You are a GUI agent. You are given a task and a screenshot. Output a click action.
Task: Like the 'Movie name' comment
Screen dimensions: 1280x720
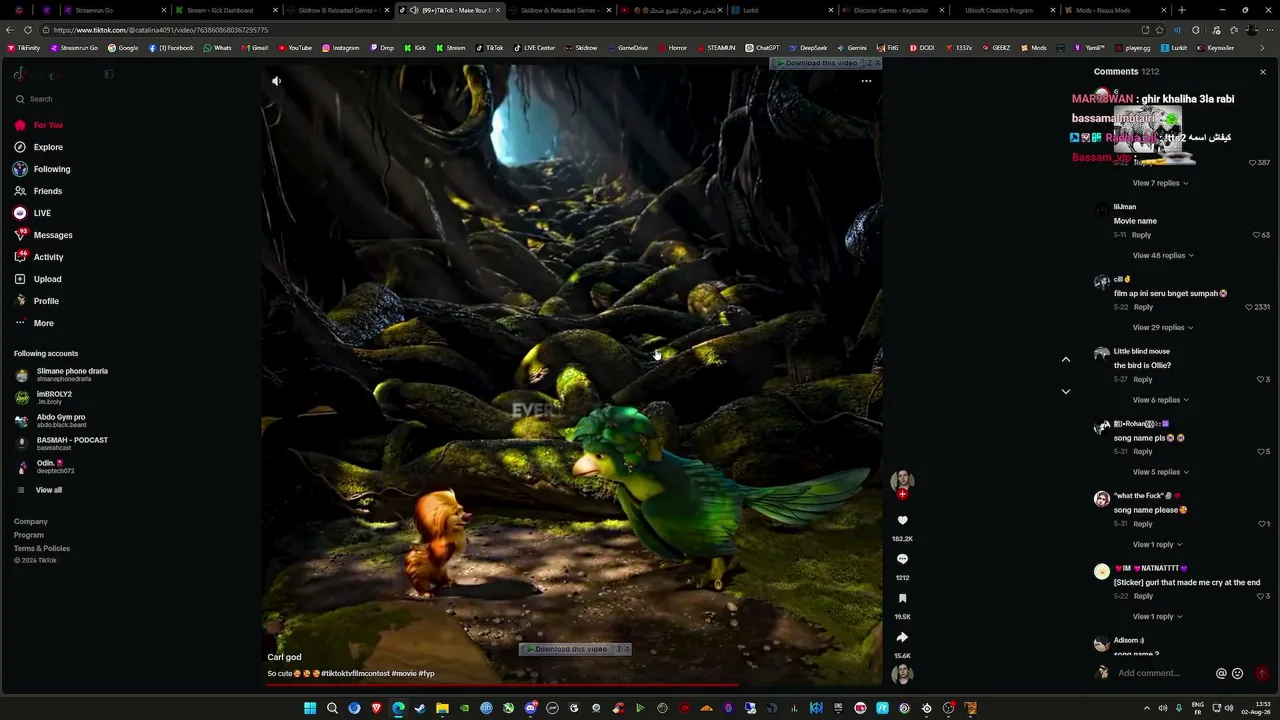(1257, 235)
